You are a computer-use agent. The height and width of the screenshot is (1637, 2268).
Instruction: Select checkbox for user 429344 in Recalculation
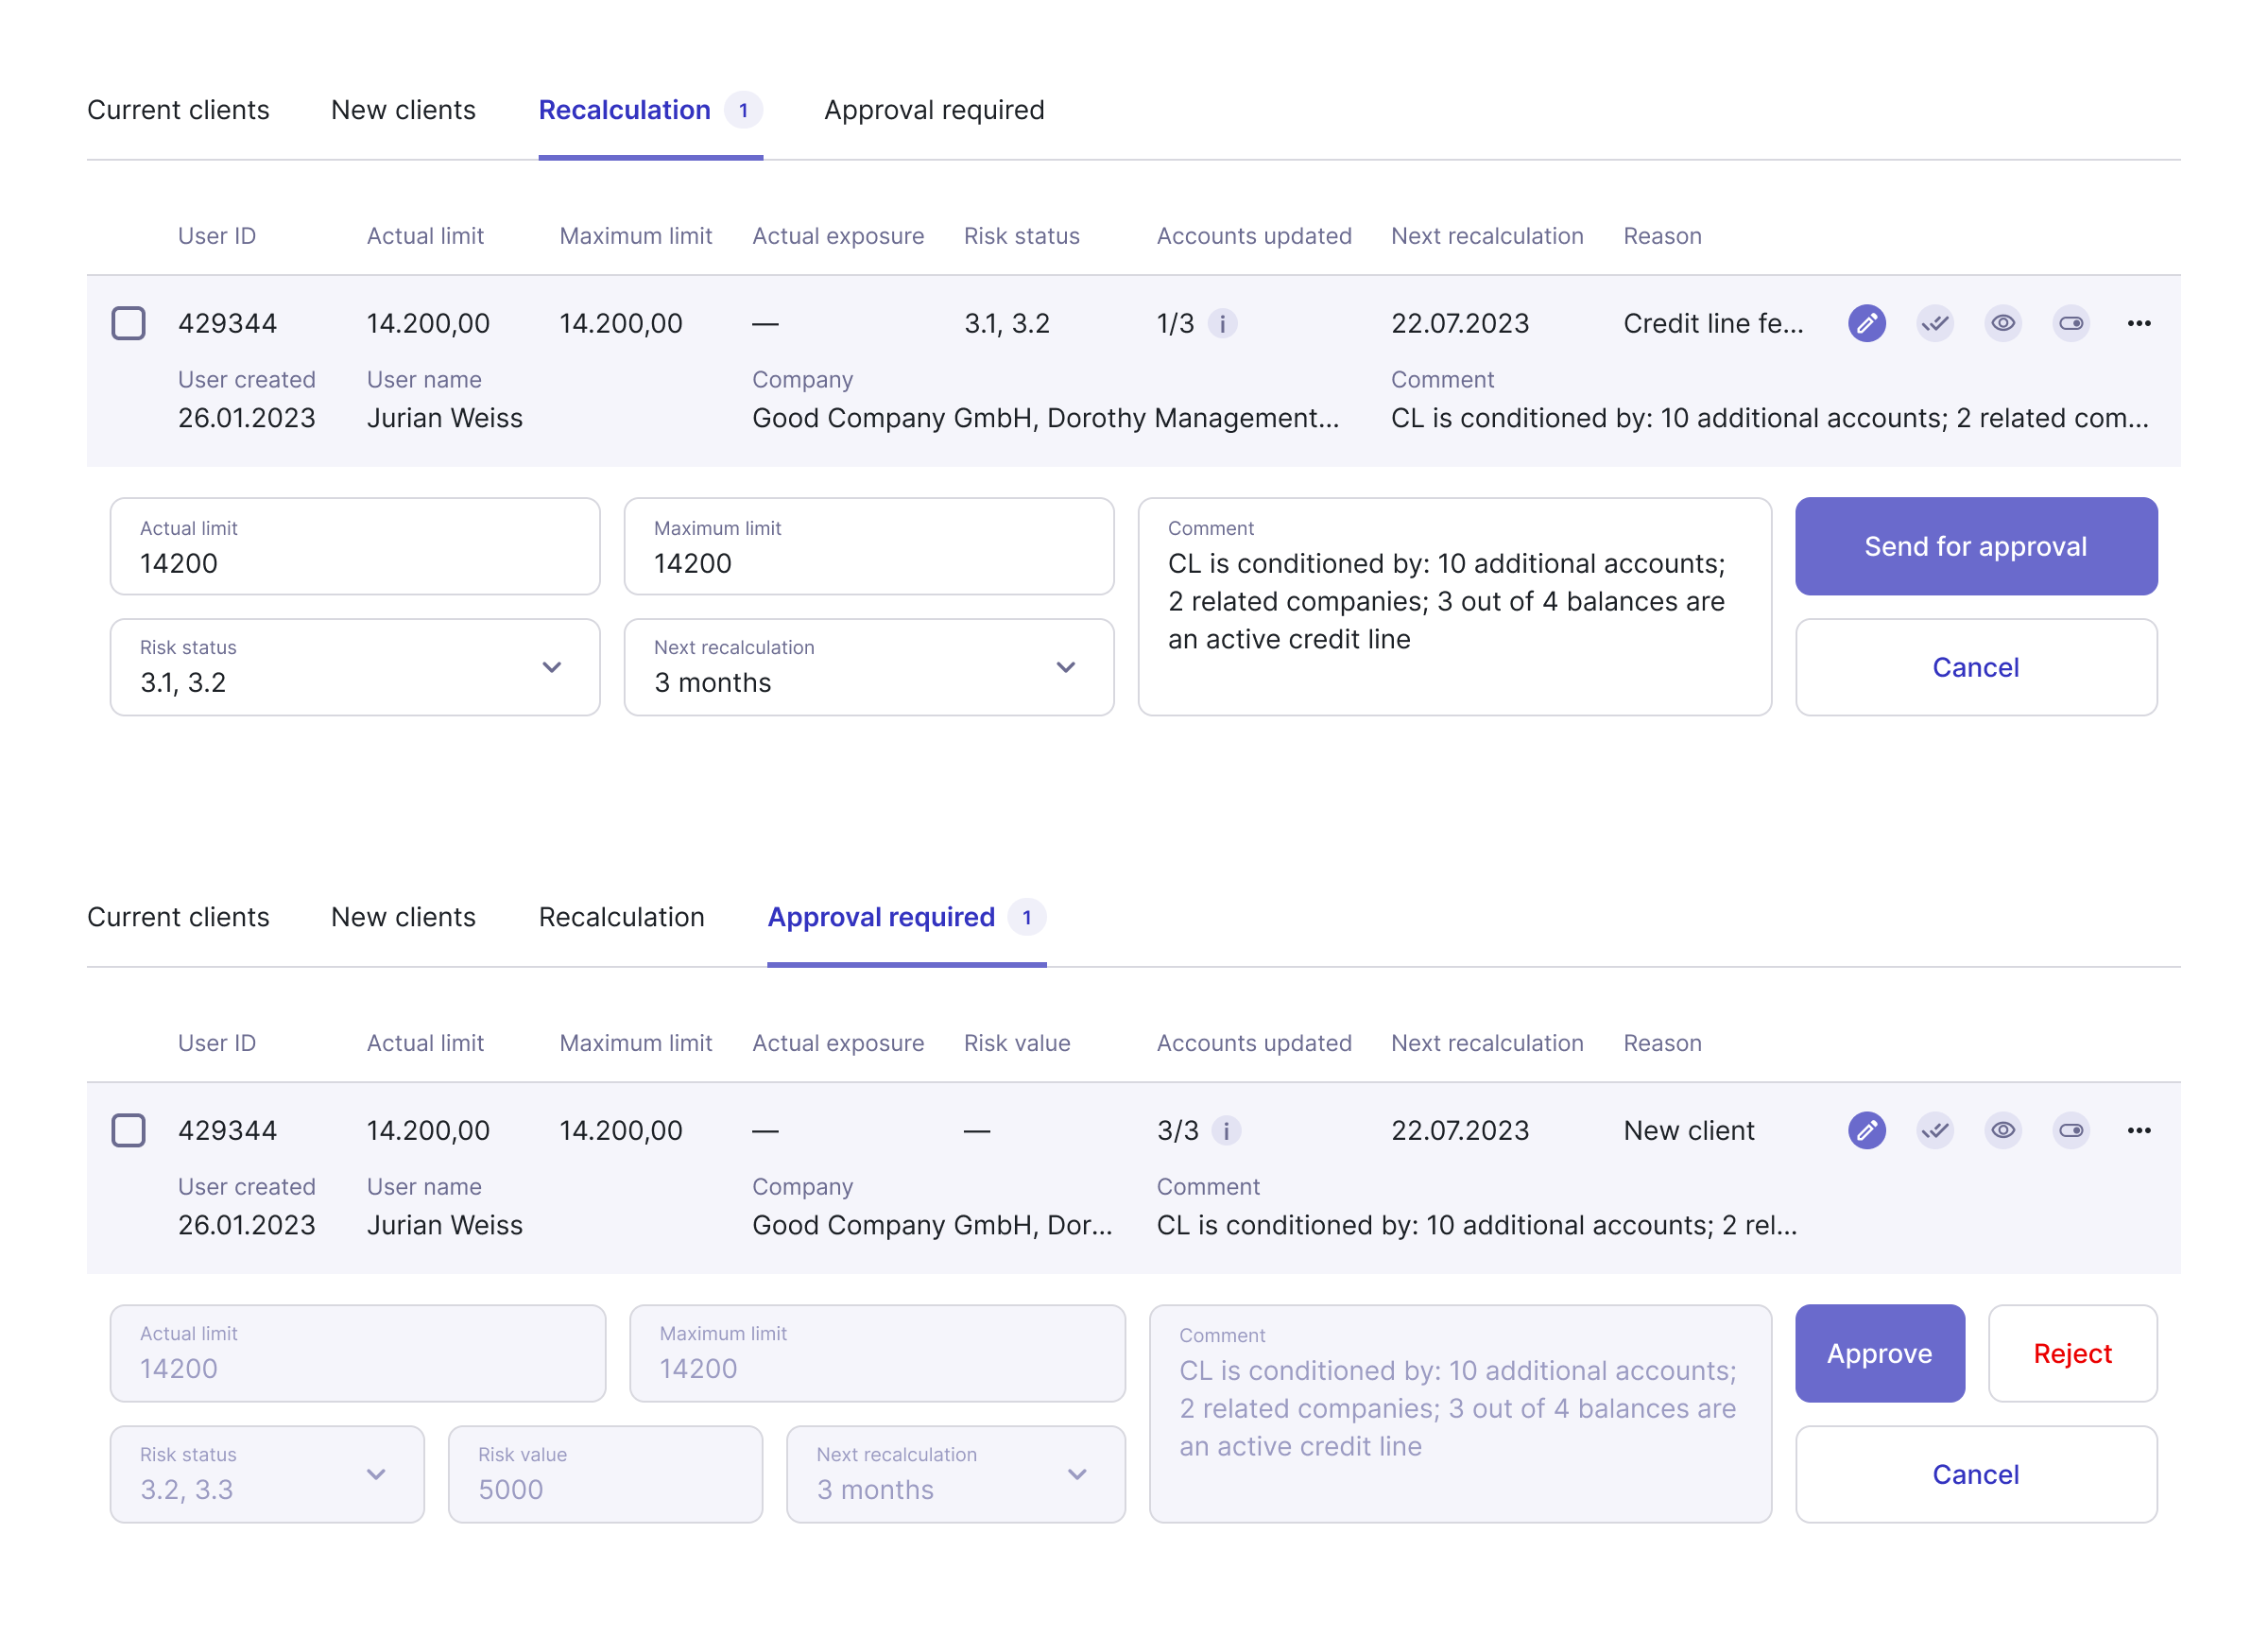(x=128, y=324)
